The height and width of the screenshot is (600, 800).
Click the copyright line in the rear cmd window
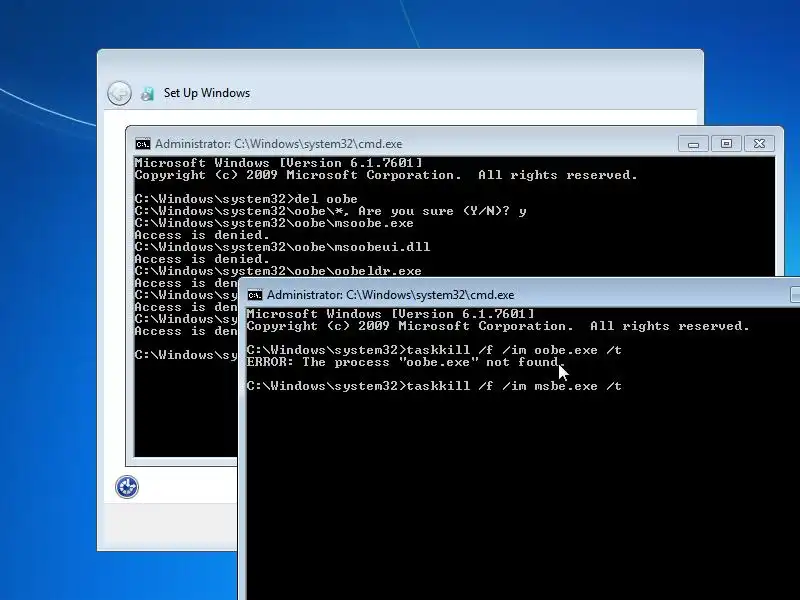pyautogui.click(x=386, y=175)
